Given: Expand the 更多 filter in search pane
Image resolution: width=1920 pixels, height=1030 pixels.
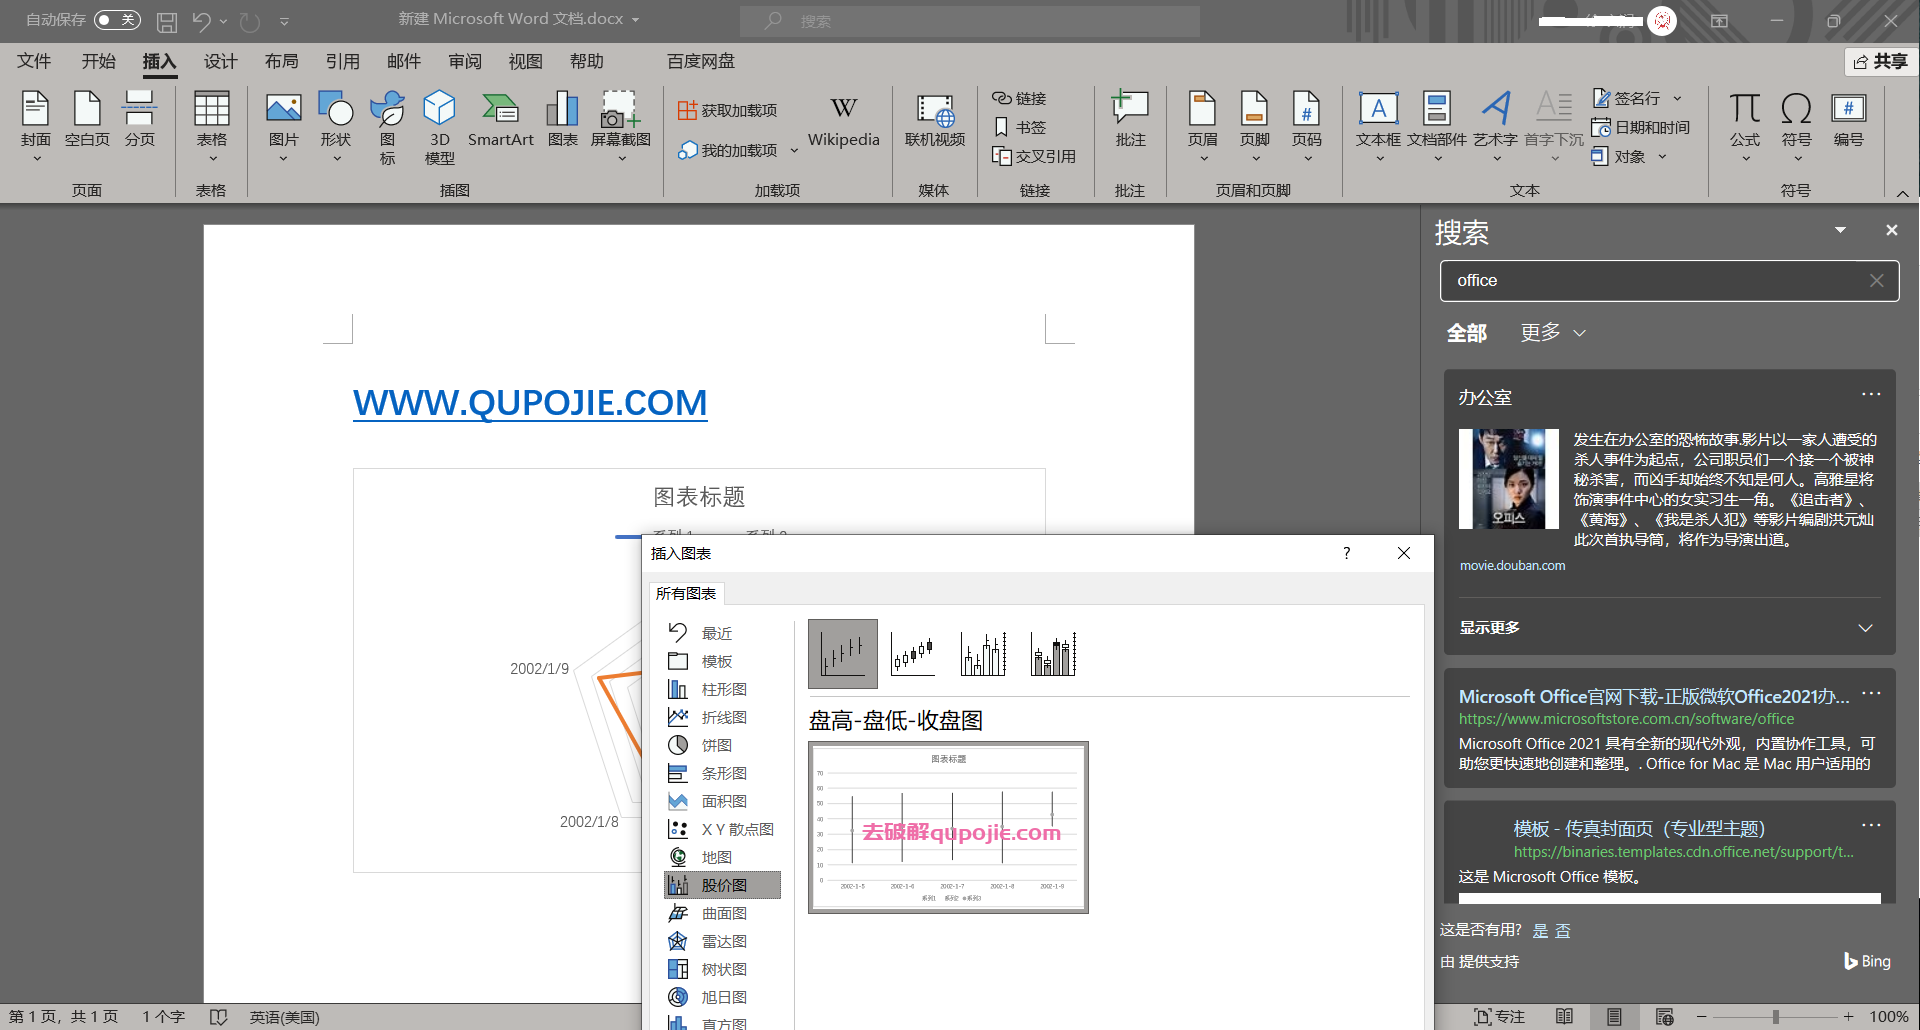Looking at the screenshot, I should coord(1553,333).
